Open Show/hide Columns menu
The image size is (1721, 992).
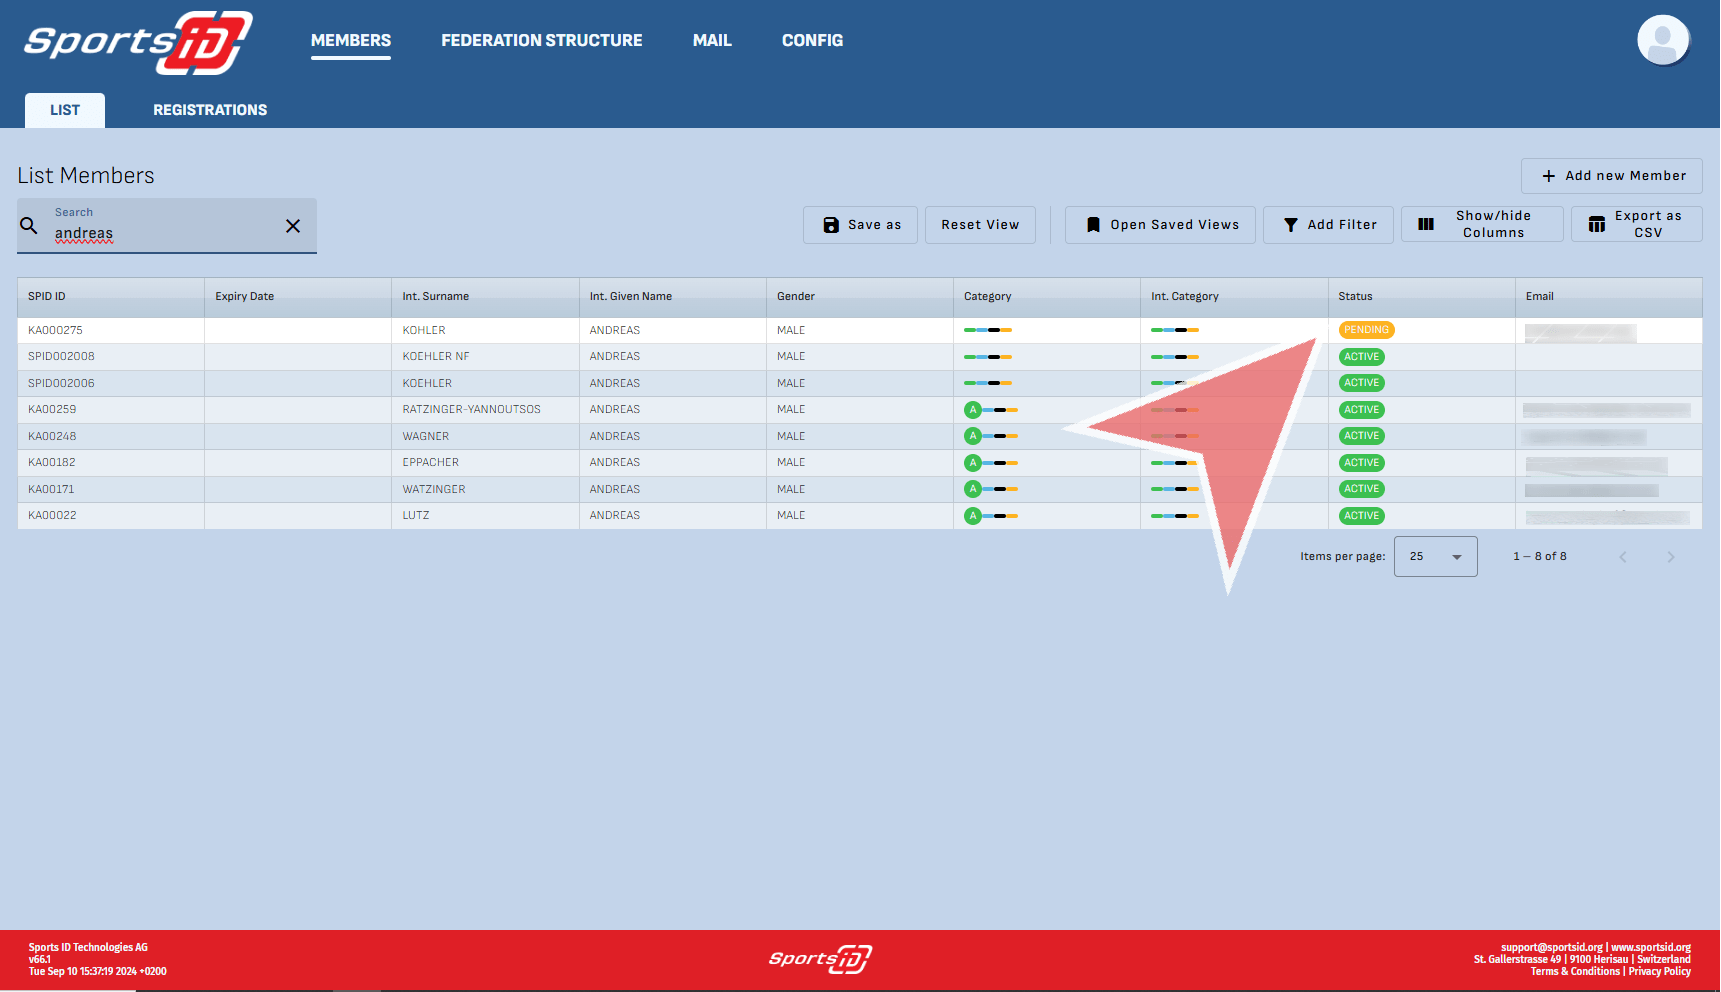click(x=1481, y=224)
